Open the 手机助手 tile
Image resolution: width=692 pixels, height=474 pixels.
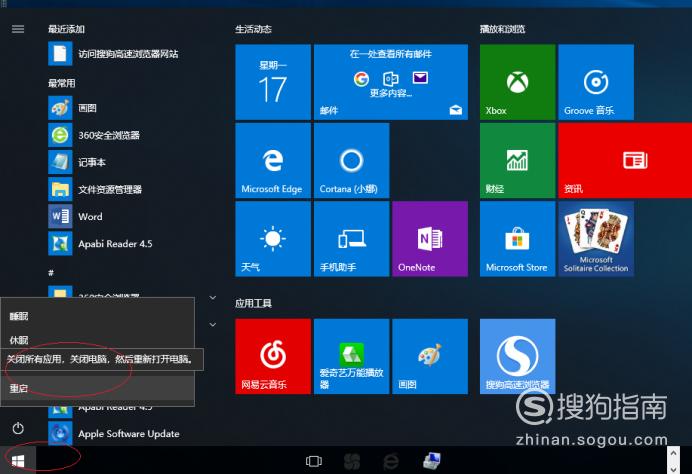[351, 239]
